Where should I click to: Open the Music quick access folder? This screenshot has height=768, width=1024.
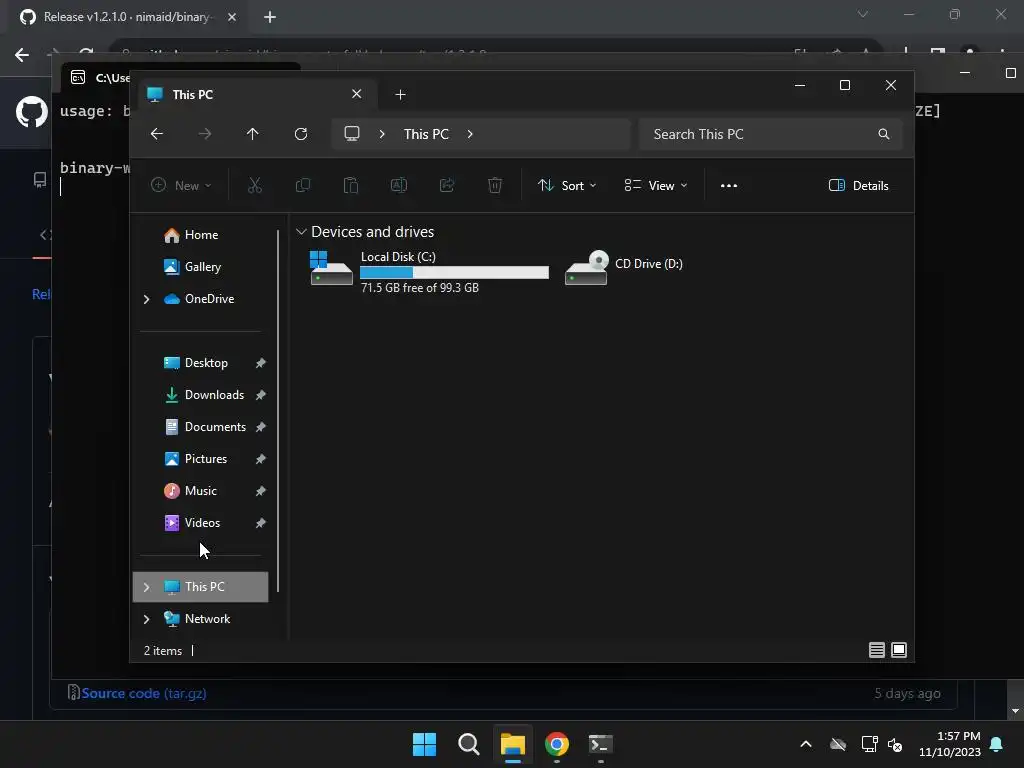[x=200, y=491]
